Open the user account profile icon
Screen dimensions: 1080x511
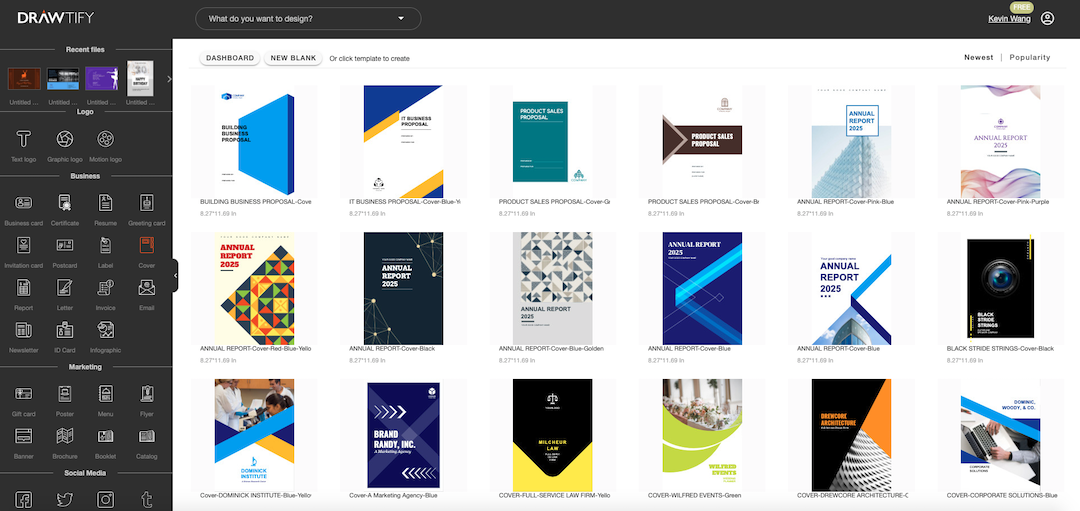1047,18
